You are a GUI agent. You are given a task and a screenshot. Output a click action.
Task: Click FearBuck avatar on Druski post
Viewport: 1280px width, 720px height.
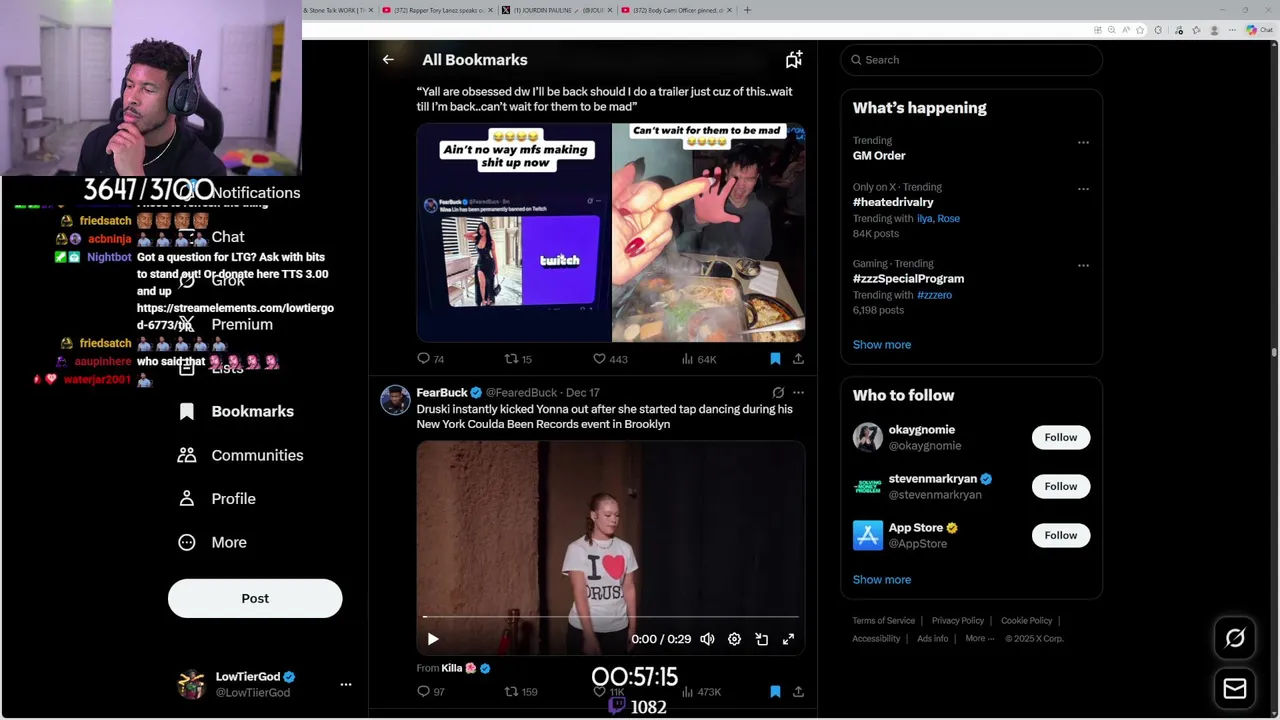tap(395, 400)
